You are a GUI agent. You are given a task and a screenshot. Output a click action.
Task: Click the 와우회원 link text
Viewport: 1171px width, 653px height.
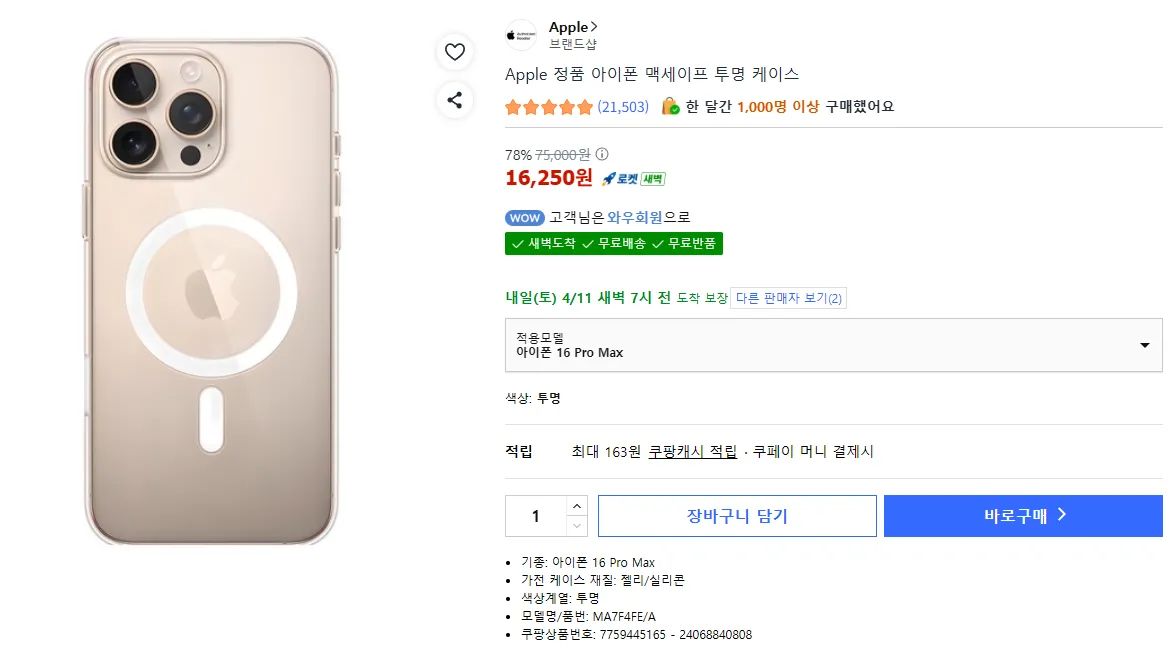[x=635, y=217]
